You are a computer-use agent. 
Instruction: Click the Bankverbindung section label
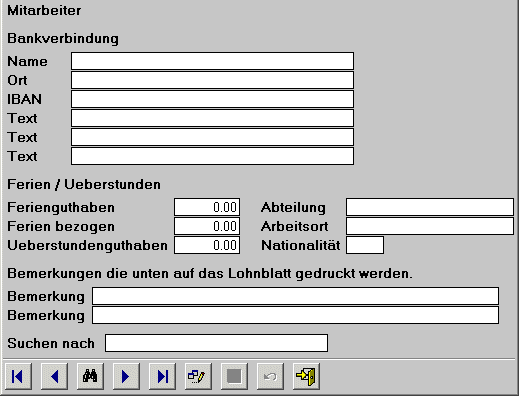coord(63,38)
